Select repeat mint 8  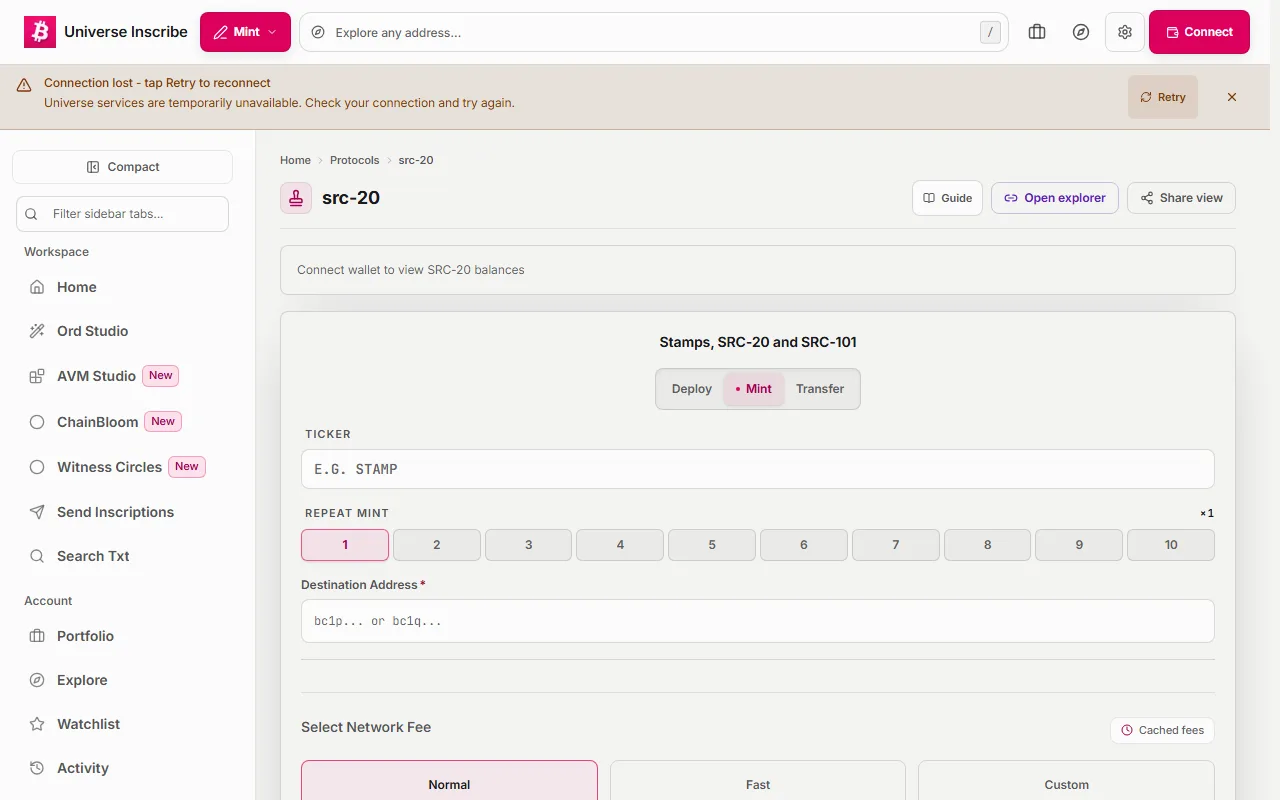[988, 545]
